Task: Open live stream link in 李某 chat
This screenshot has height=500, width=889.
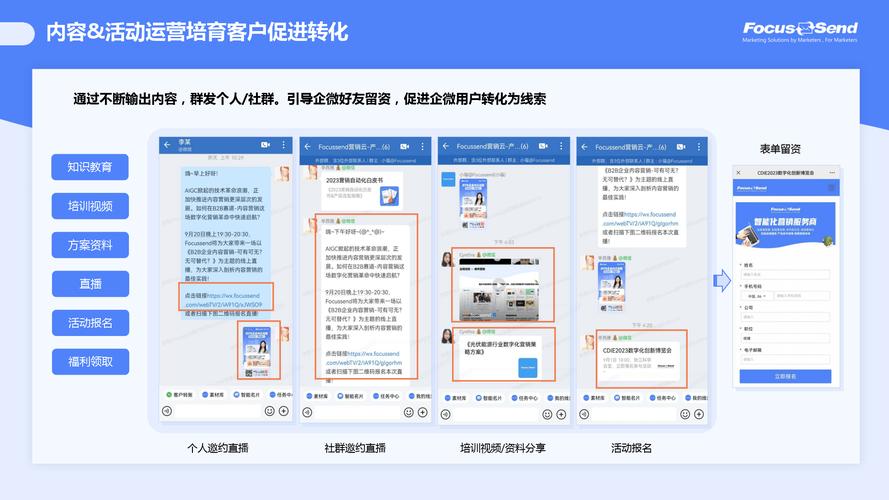Action: [x=226, y=300]
